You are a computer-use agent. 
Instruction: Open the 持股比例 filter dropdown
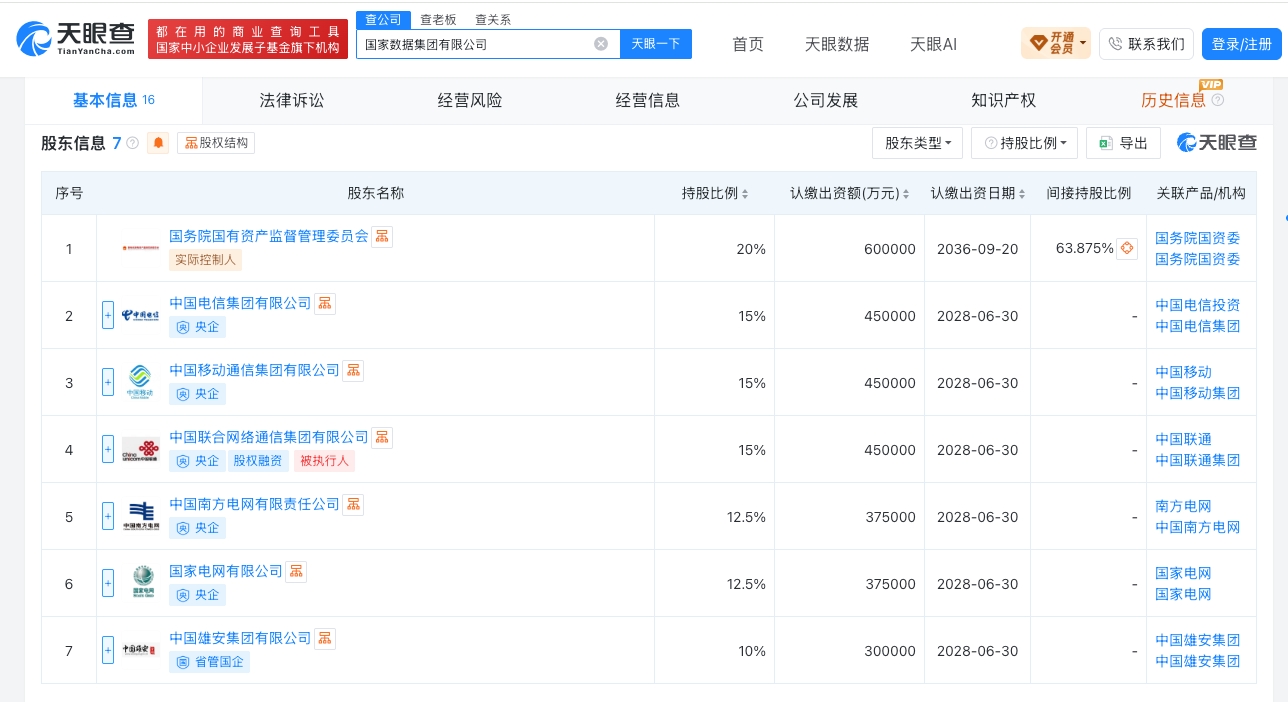(1025, 143)
